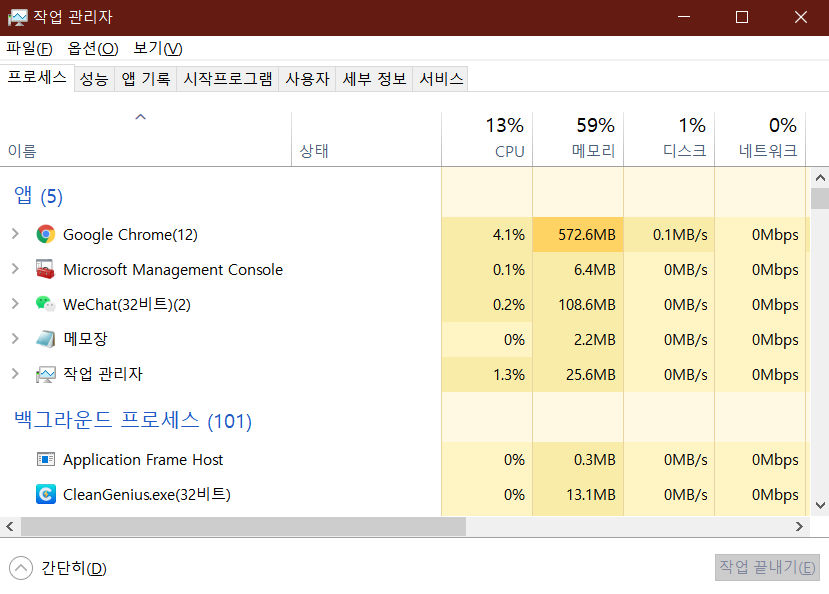829x594 pixels.
Task: Switch to the 성능 tab
Action: point(93,78)
